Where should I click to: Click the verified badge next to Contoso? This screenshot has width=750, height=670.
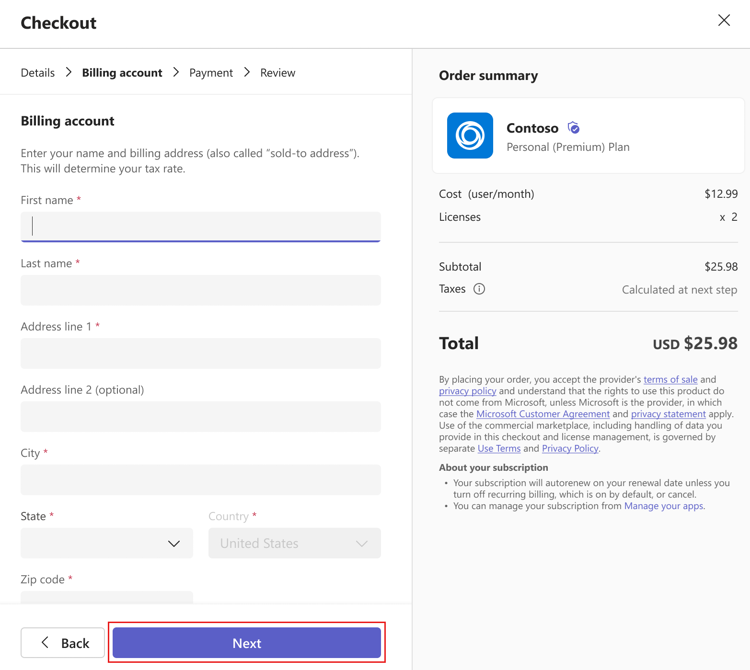(x=573, y=128)
